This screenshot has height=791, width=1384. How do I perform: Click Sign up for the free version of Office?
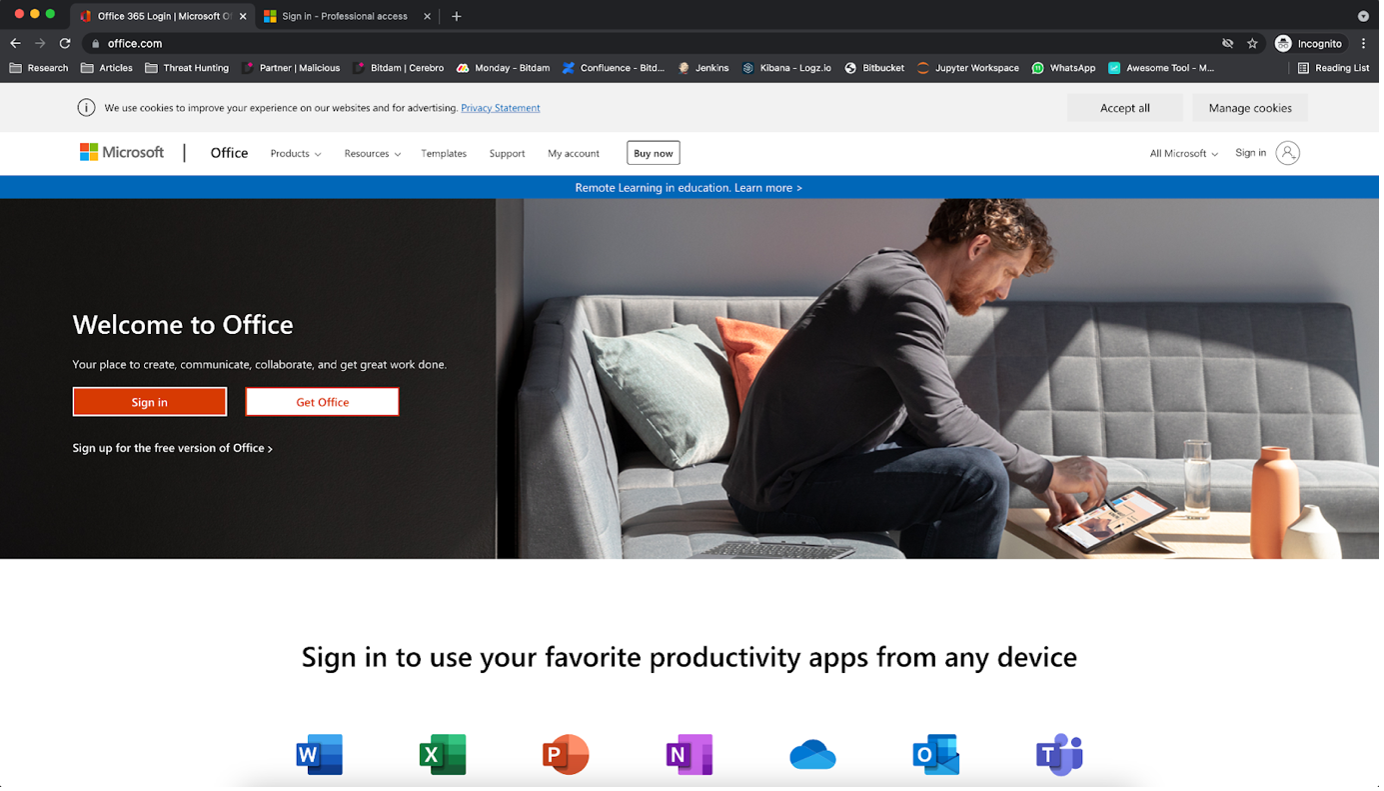coord(173,450)
